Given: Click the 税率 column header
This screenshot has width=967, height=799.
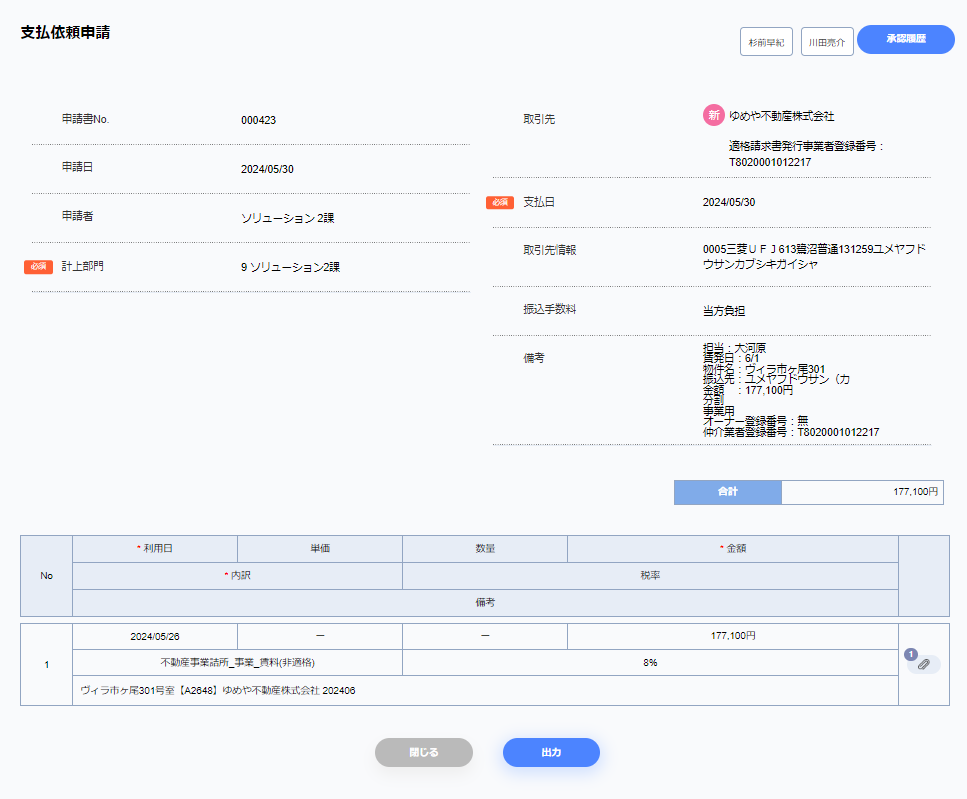Looking at the screenshot, I should 650,576.
